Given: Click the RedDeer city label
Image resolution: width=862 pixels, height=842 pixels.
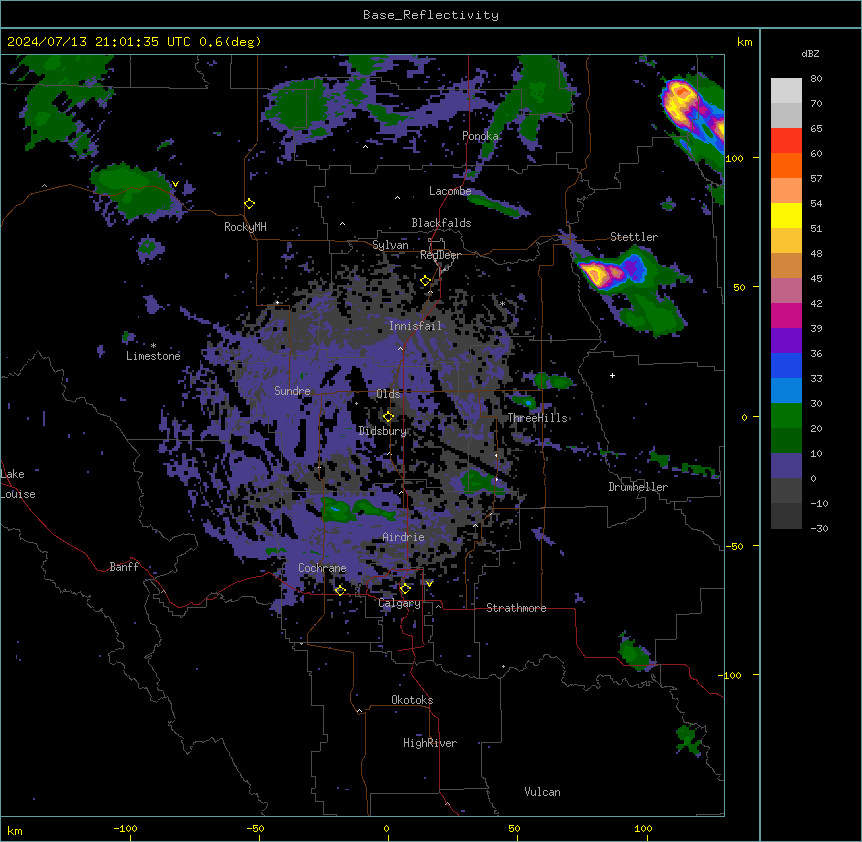Looking at the screenshot, I should [441, 255].
